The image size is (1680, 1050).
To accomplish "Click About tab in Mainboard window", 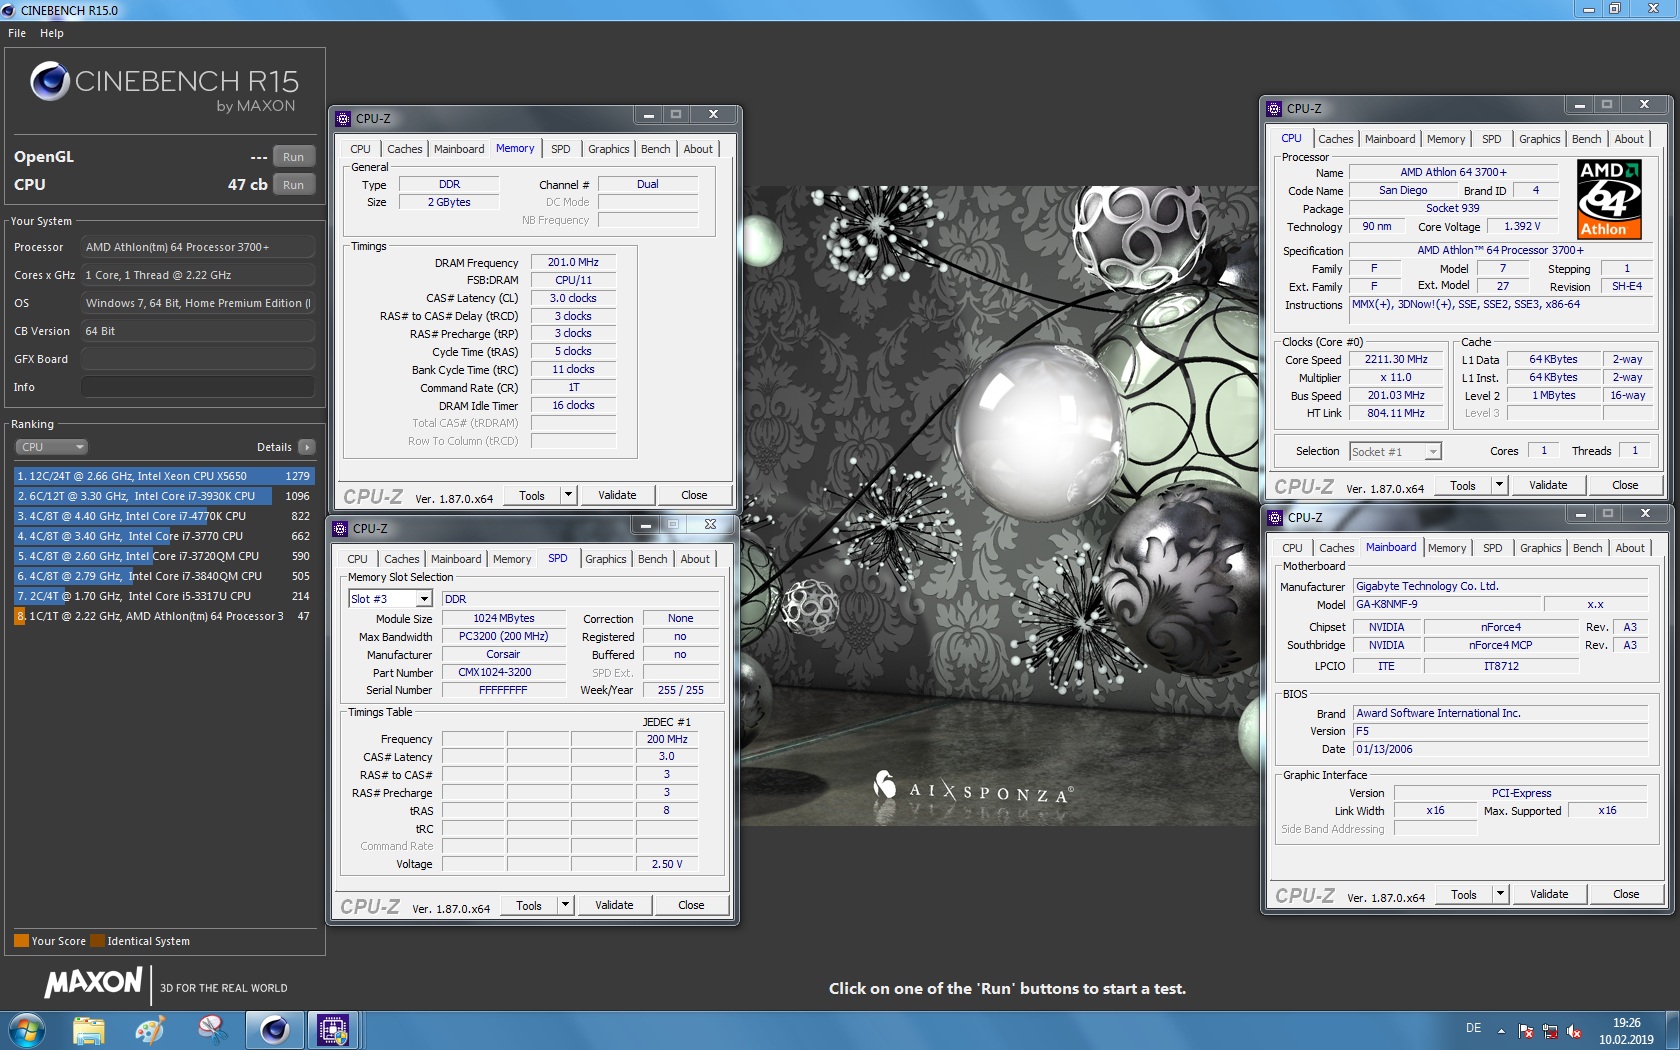I will coord(1630,548).
